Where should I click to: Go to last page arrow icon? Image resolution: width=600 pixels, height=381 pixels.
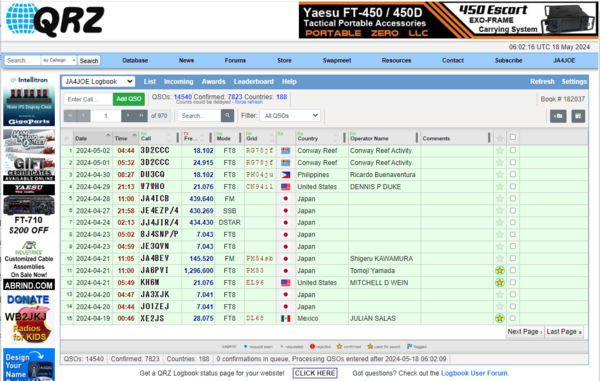click(x=141, y=116)
